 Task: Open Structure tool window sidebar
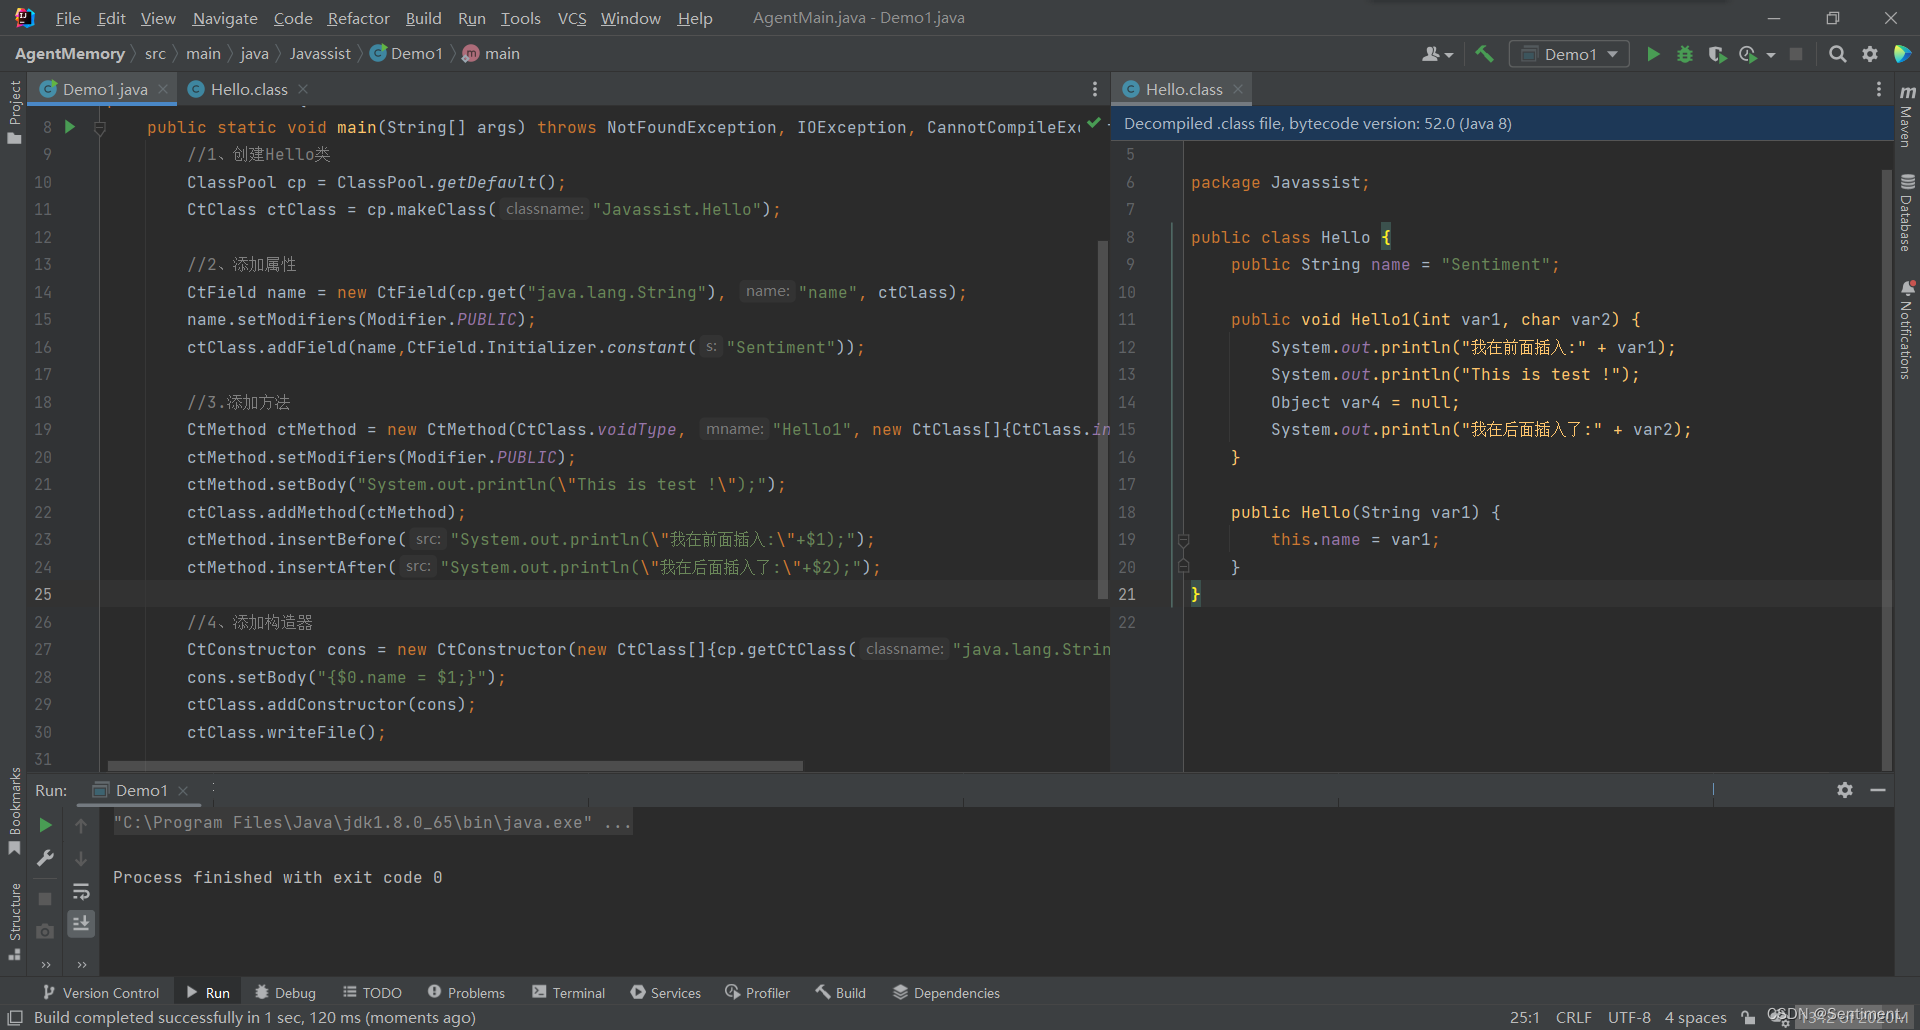point(14,921)
